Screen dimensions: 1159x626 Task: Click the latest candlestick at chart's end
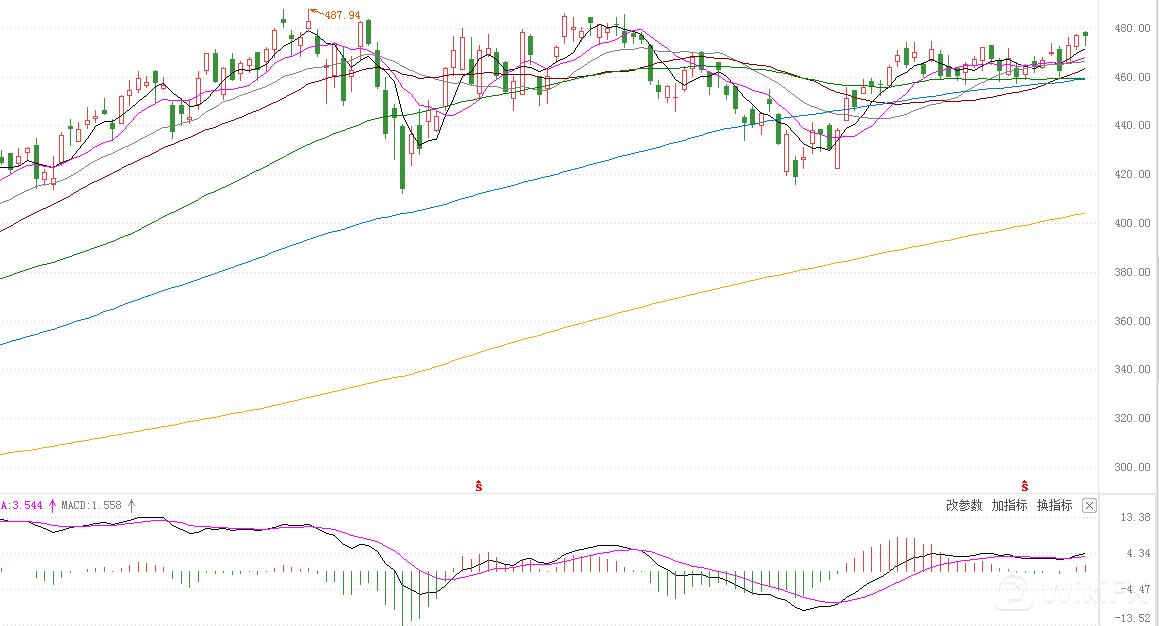(x=1085, y=34)
